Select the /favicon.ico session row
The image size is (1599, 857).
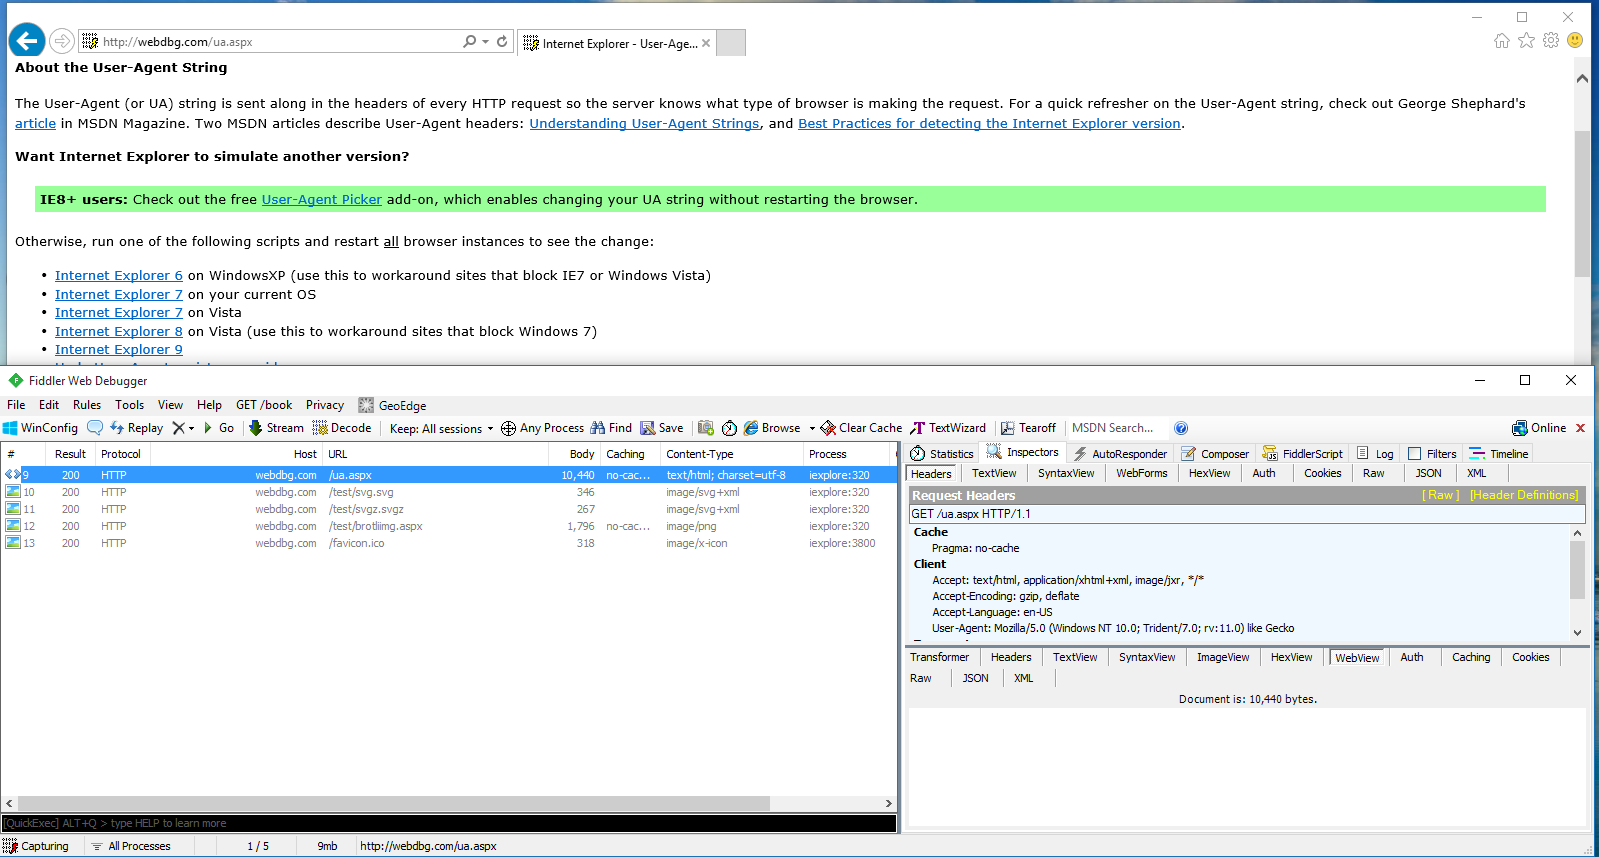pyautogui.click(x=449, y=543)
